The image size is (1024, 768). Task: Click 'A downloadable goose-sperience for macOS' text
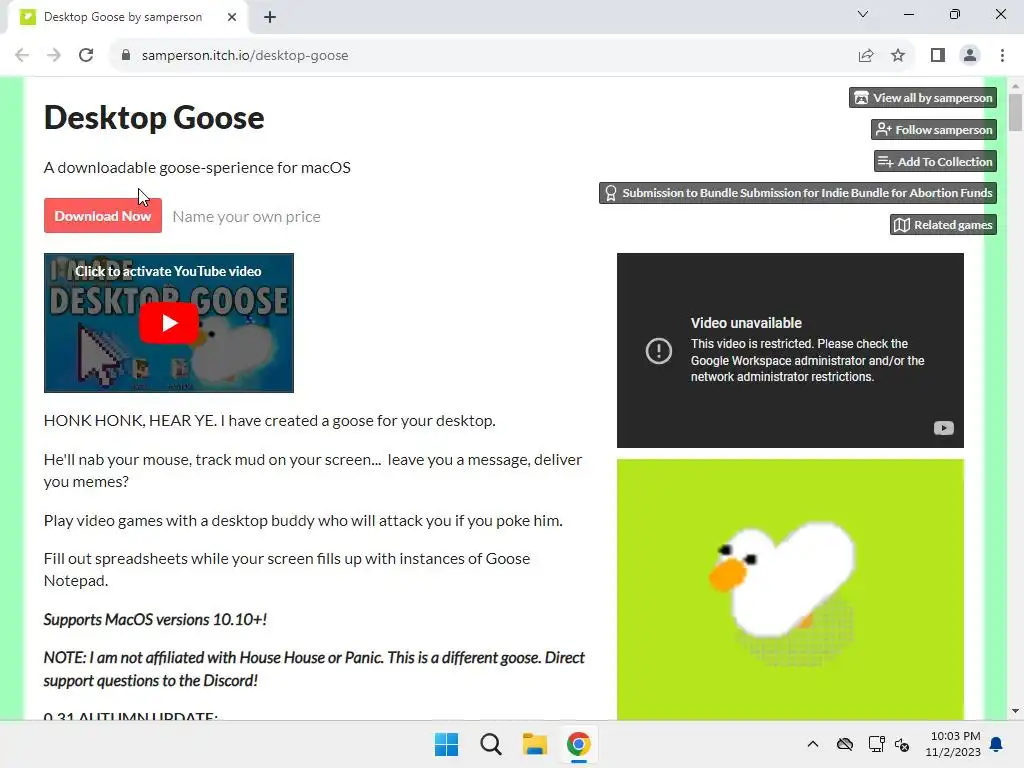197,168
